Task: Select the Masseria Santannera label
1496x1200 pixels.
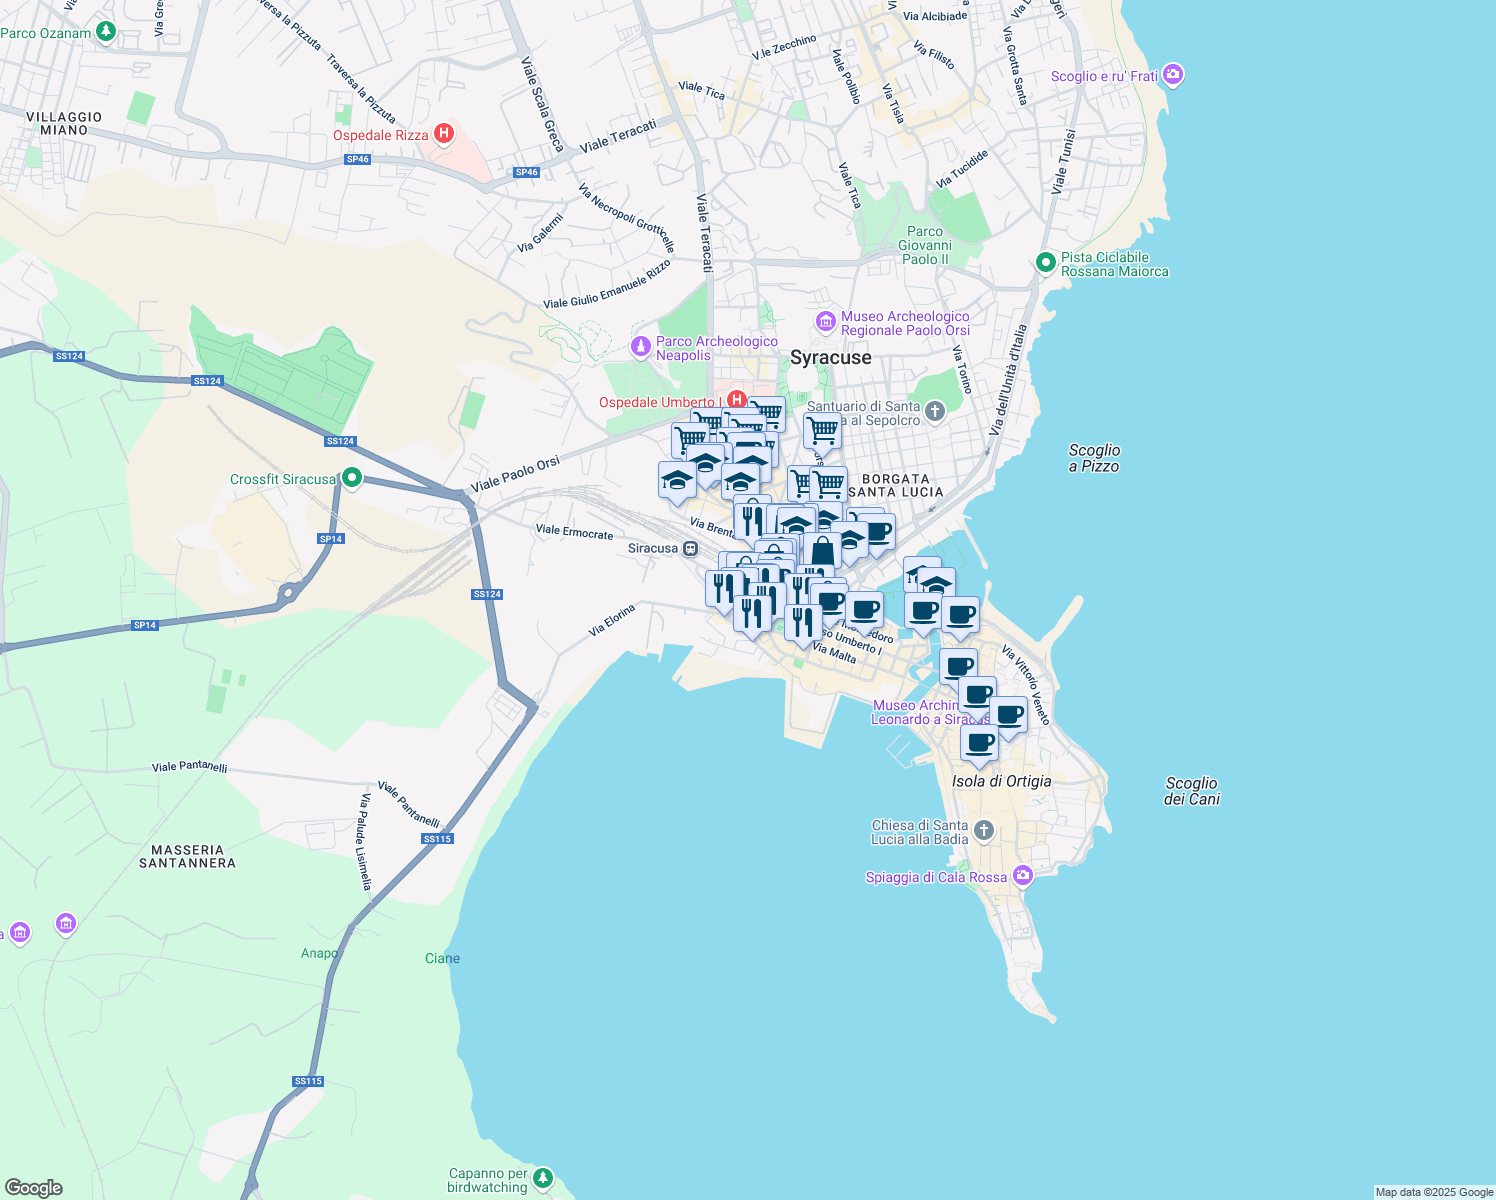Action: click(187, 856)
